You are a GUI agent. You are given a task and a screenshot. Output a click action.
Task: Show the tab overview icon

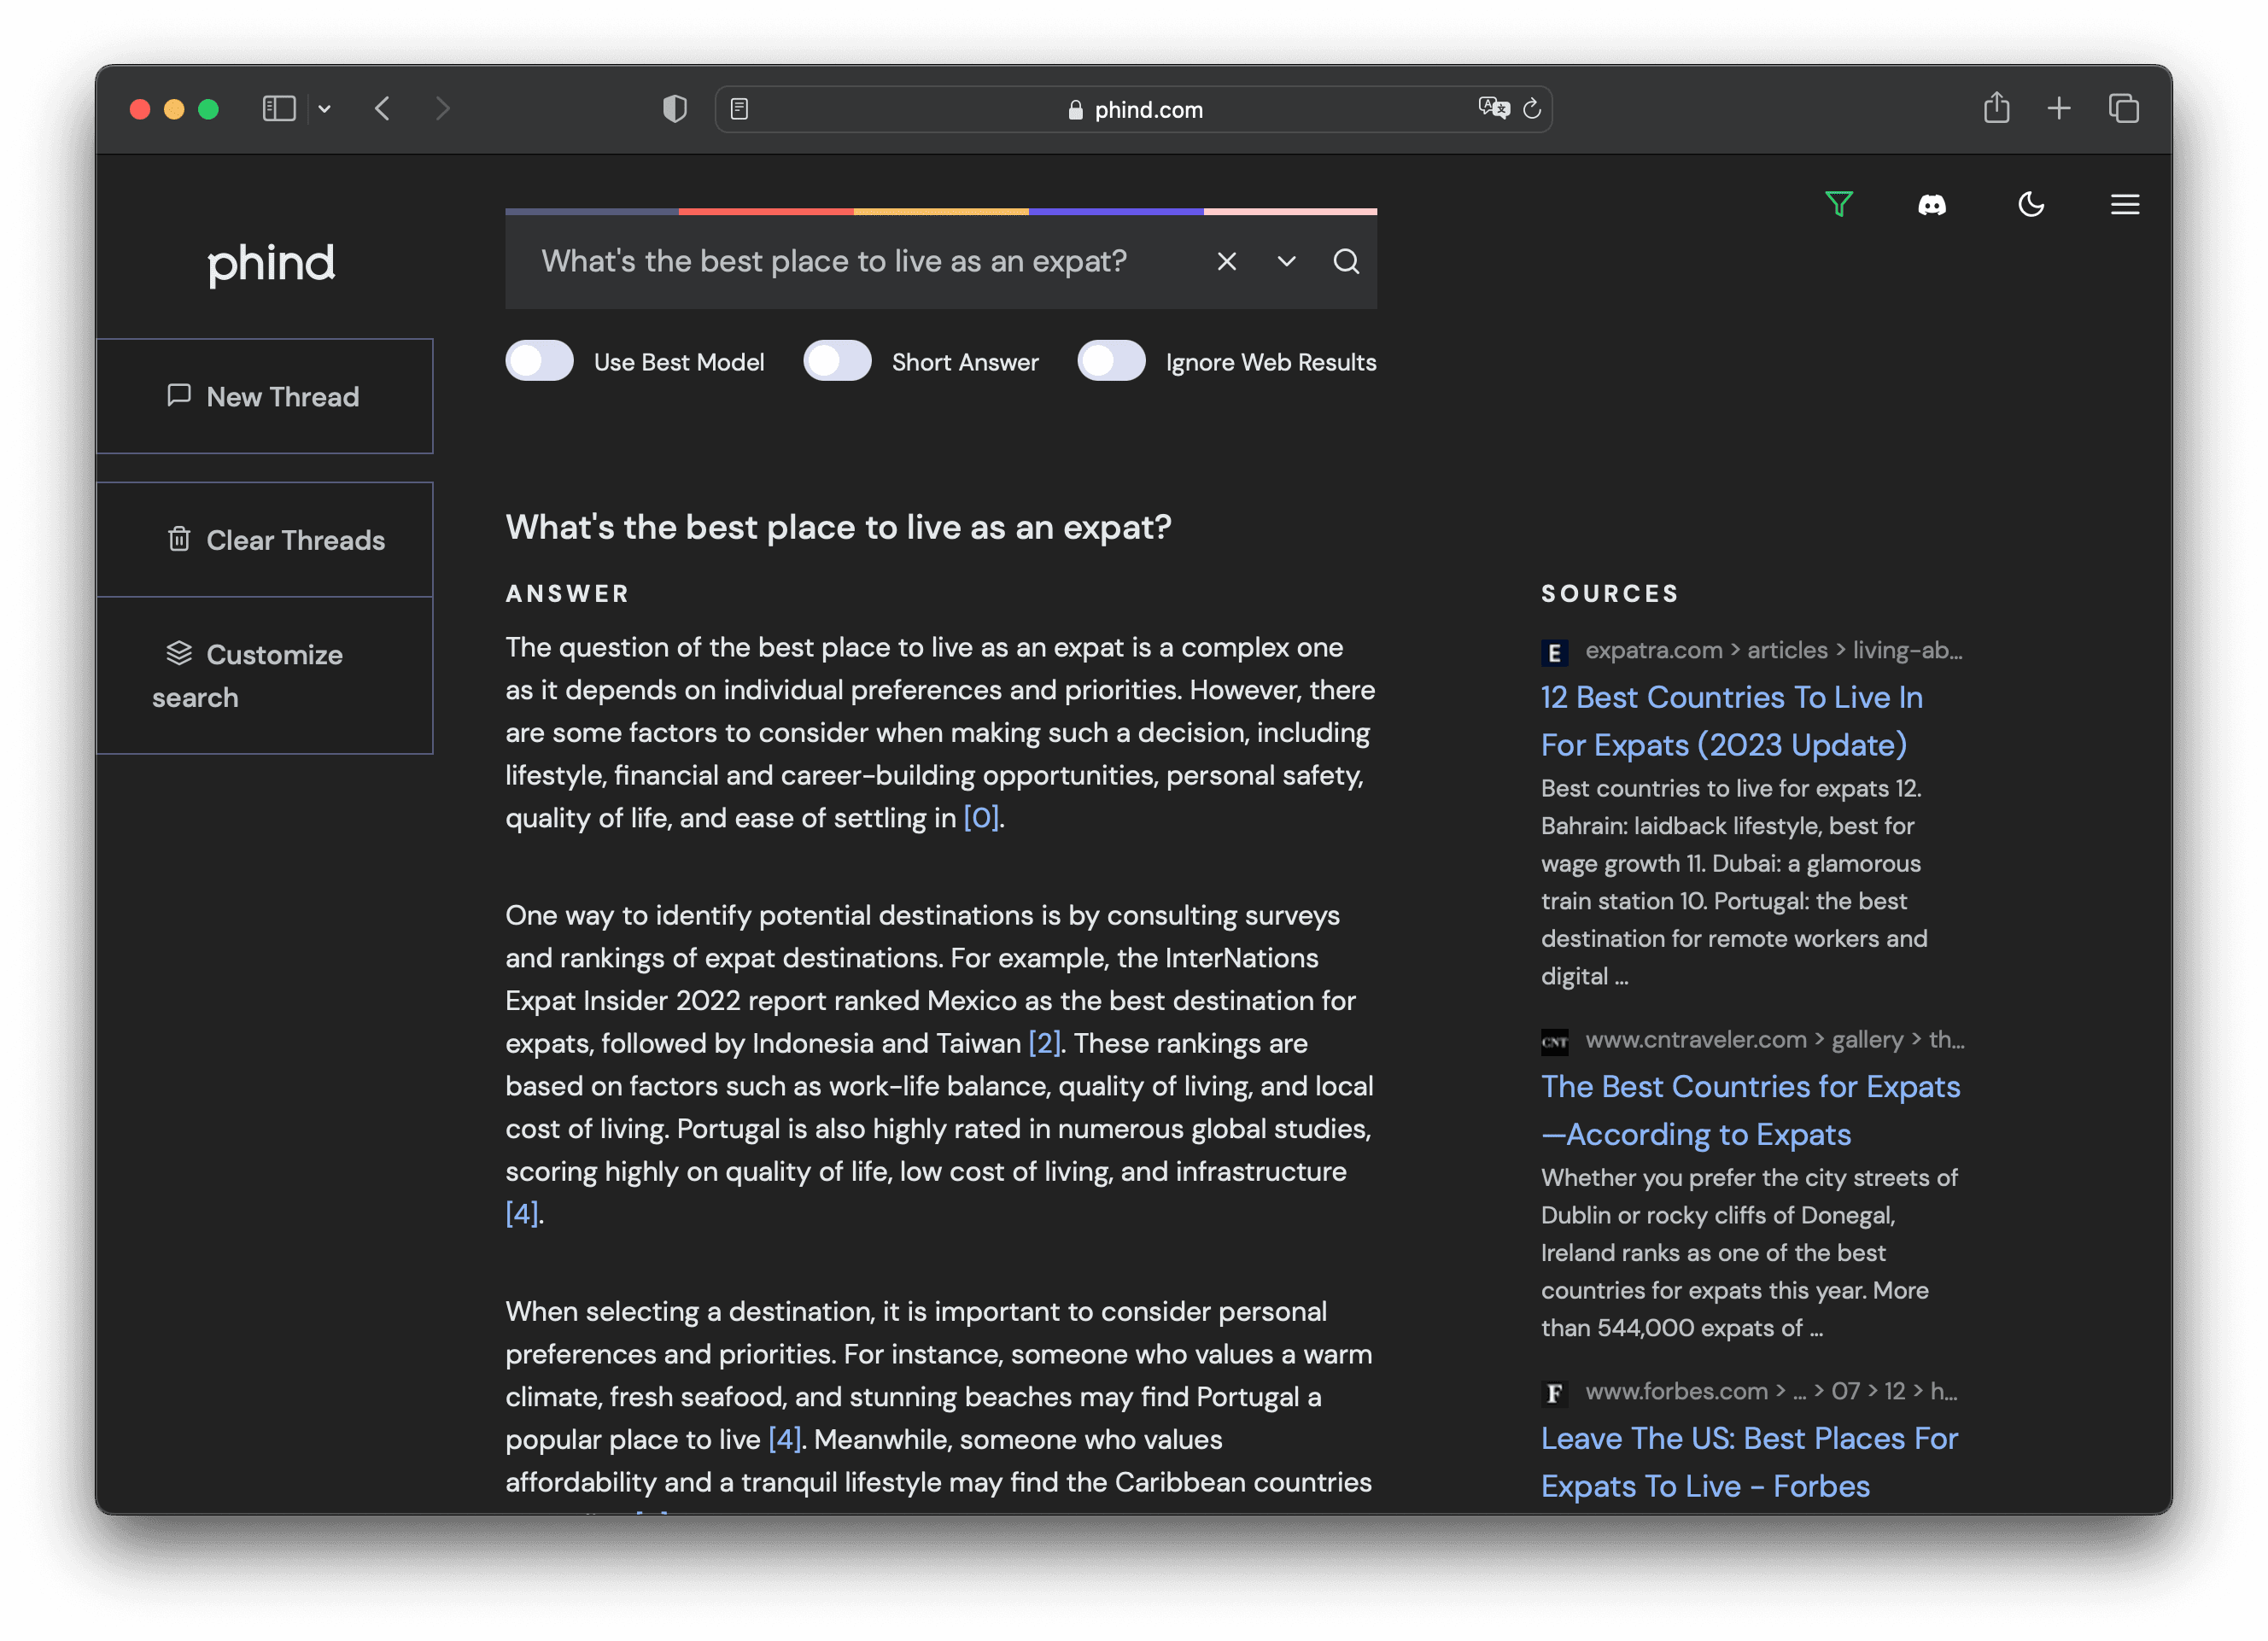click(2123, 108)
